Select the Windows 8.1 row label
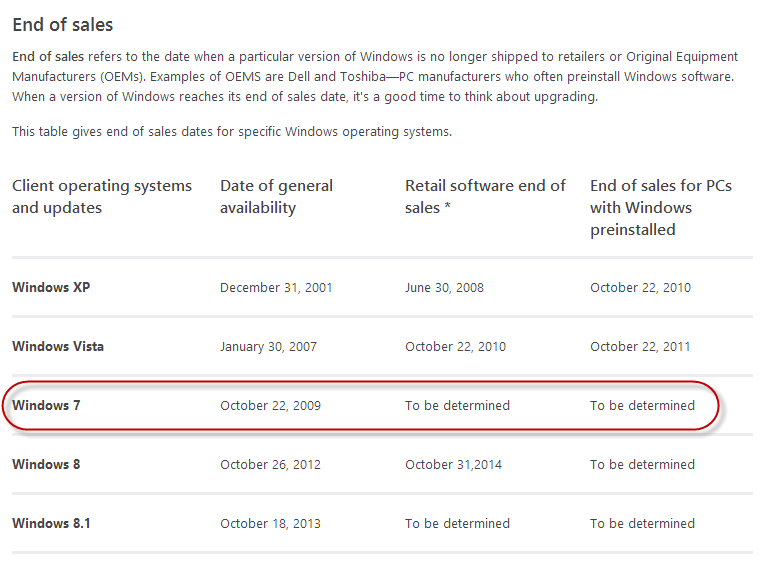772x574 pixels. tap(51, 524)
